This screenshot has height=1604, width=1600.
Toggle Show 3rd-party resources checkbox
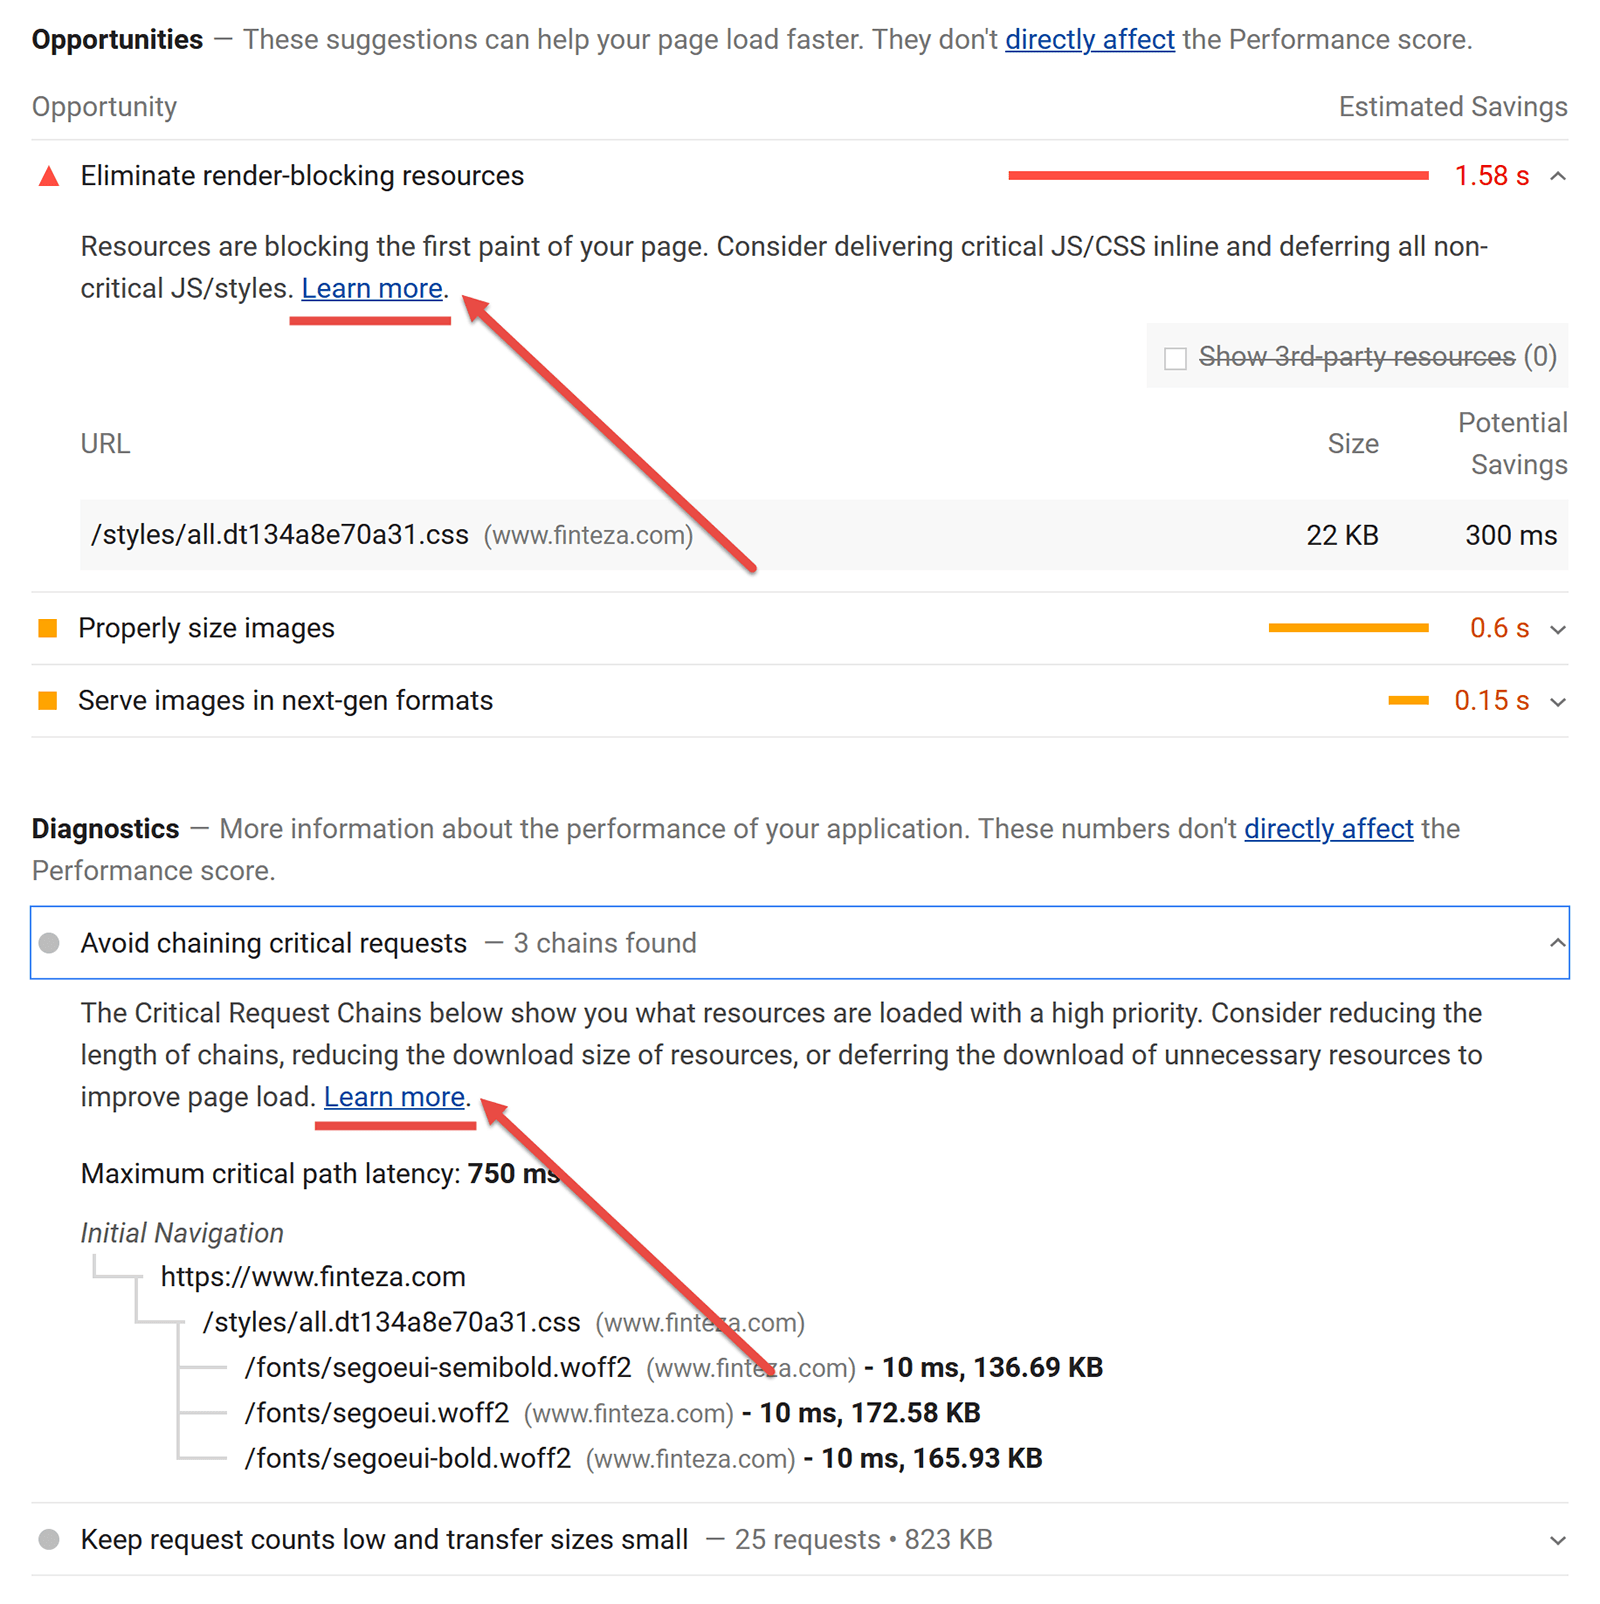(x=1176, y=358)
